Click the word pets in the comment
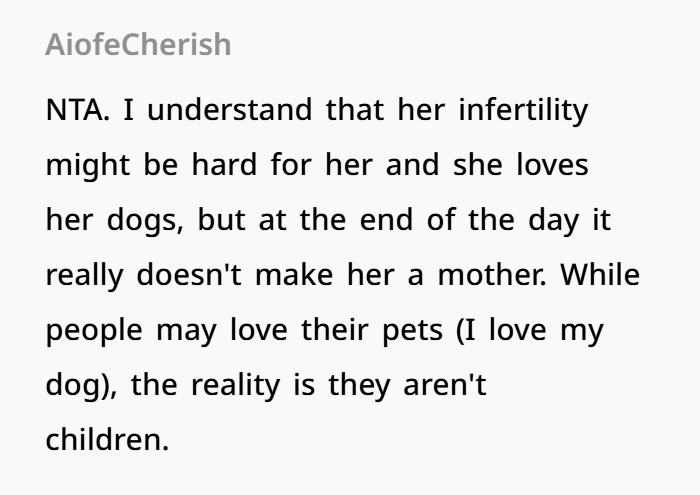The height and width of the screenshot is (495, 700). pyautogui.click(x=412, y=330)
